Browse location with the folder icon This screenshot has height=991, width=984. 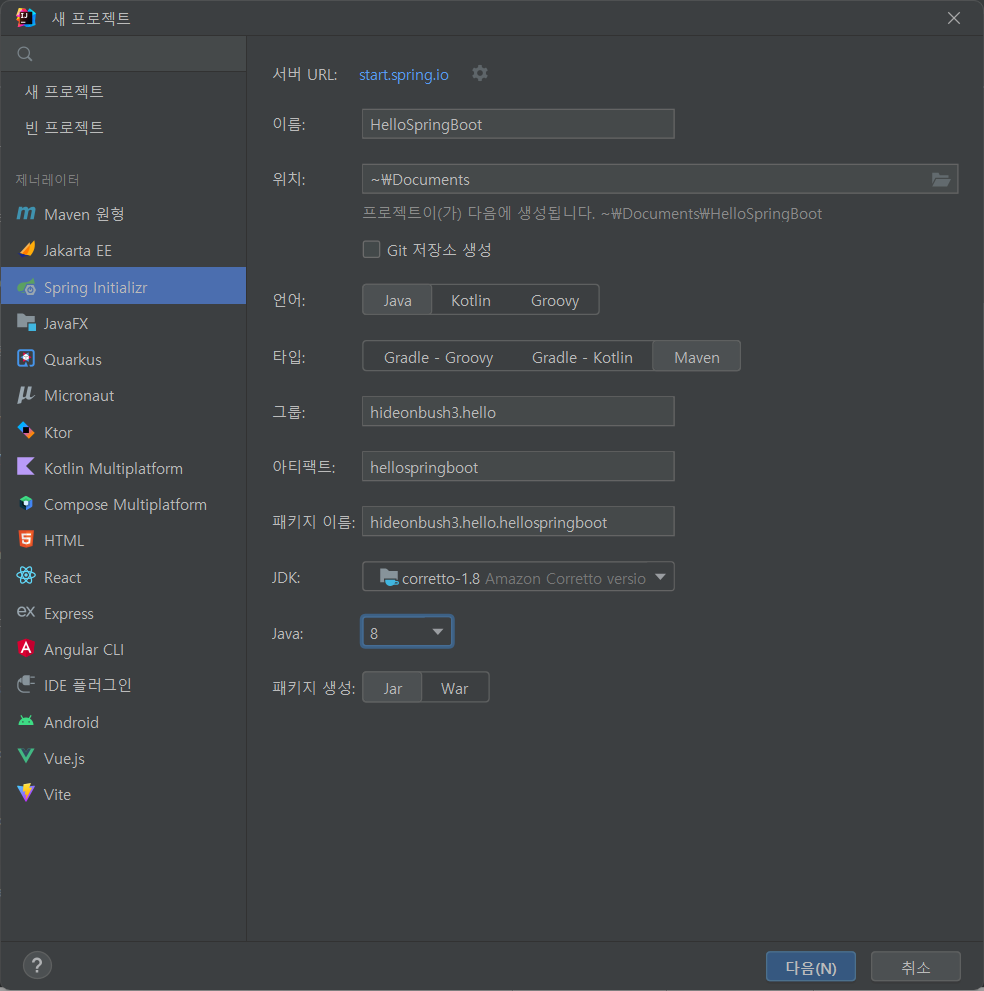point(941,179)
